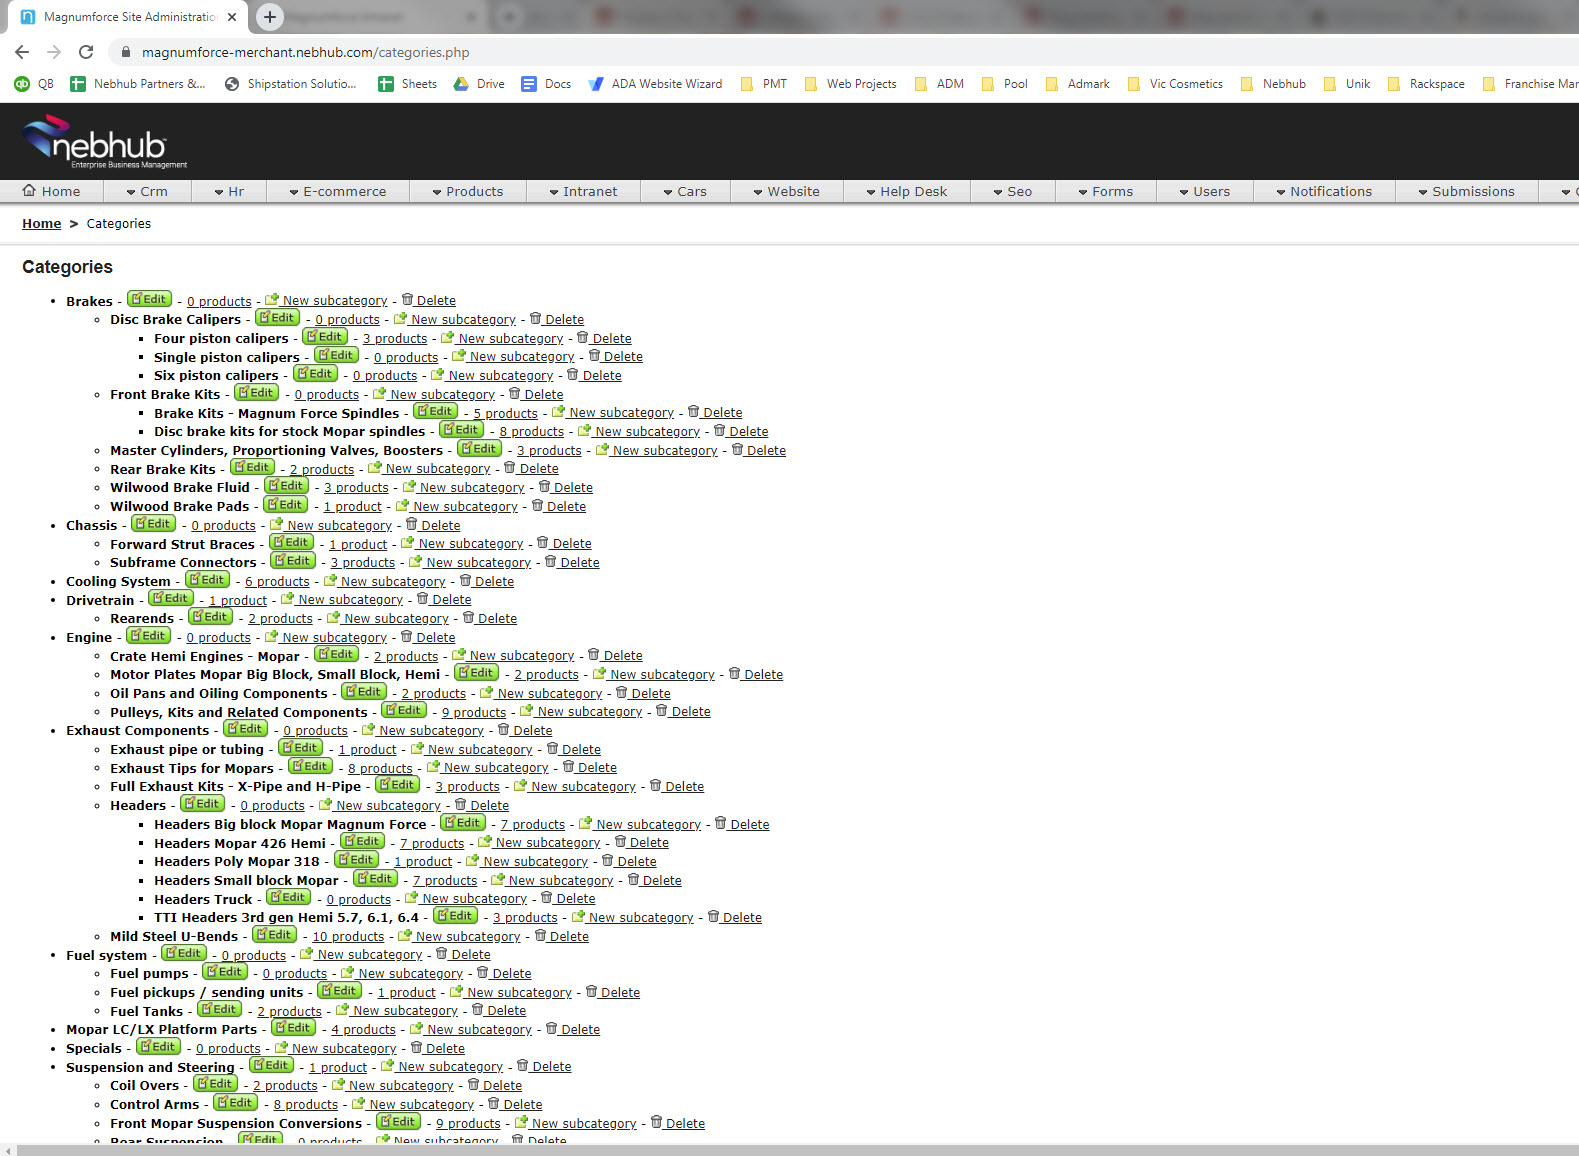Open the Home menu
1579x1156 pixels.
[x=51, y=191]
